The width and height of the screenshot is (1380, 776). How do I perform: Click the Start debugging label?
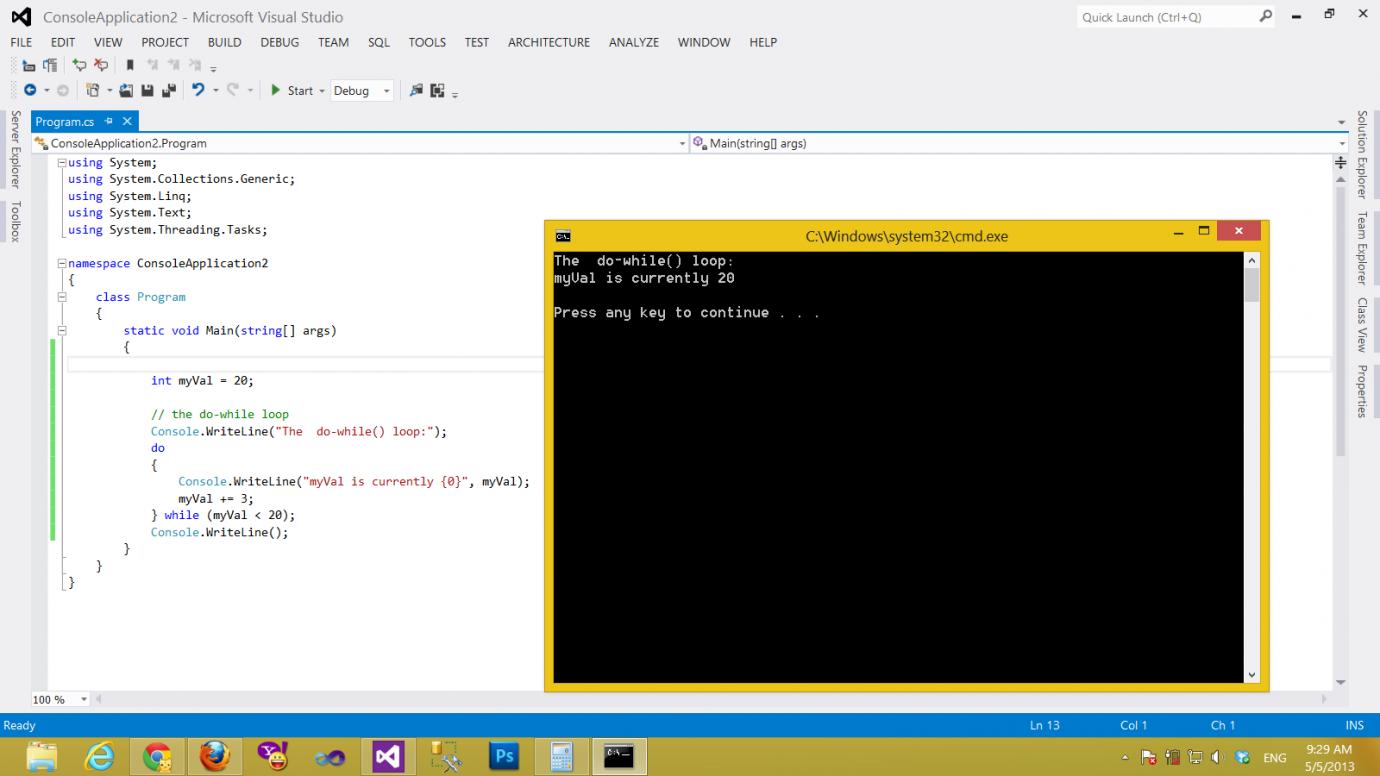click(300, 91)
